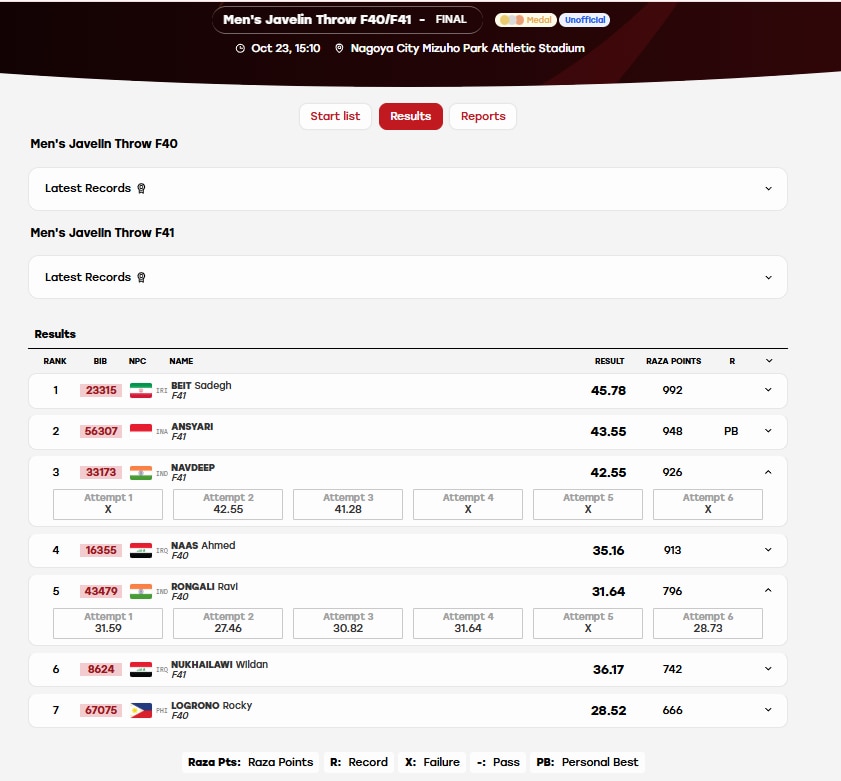Select NAVDEEP Attempt 2 box 42.55
The width and height of the screenshot is (841, 781).
click(x=228, y=504)
